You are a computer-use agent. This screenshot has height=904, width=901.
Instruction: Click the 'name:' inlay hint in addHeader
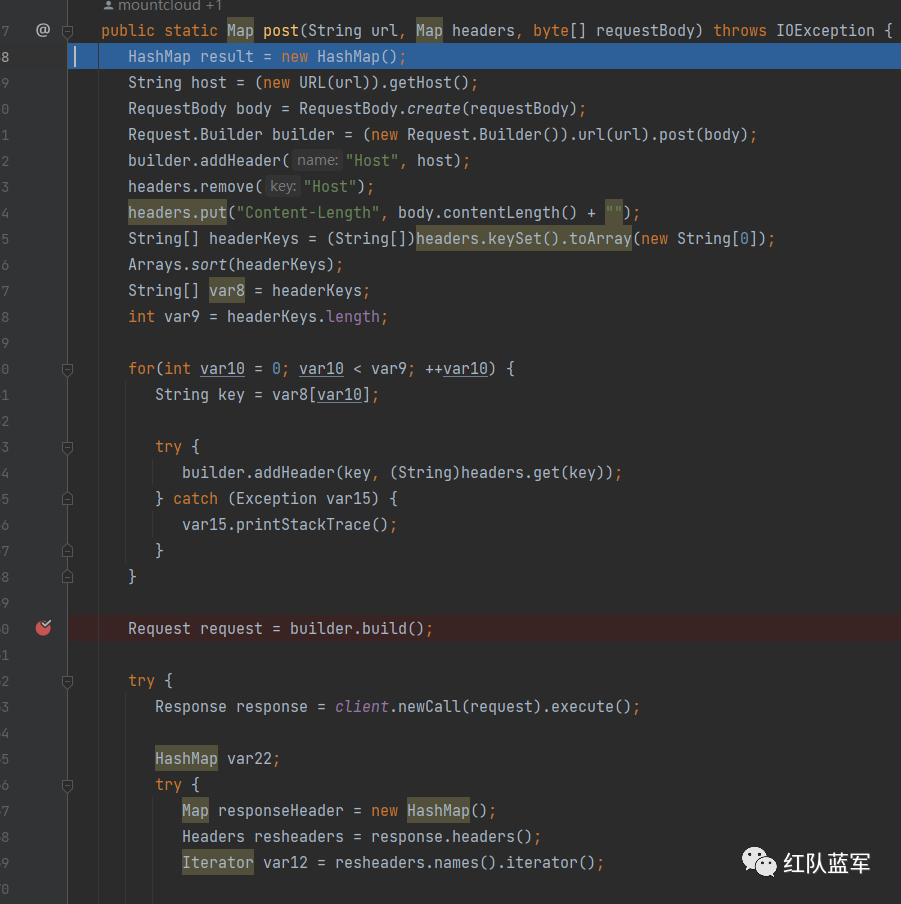pos(318,160)
